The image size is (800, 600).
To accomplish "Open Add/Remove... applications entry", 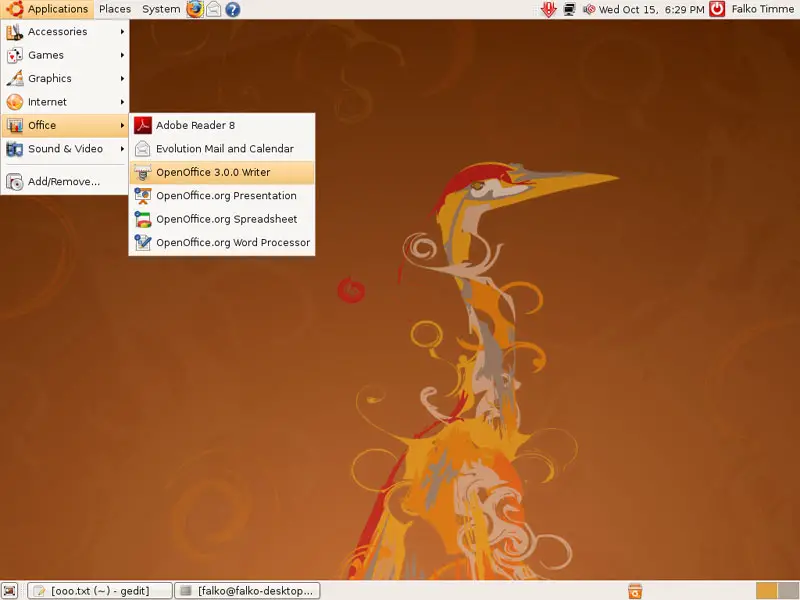I will [65, 182].
